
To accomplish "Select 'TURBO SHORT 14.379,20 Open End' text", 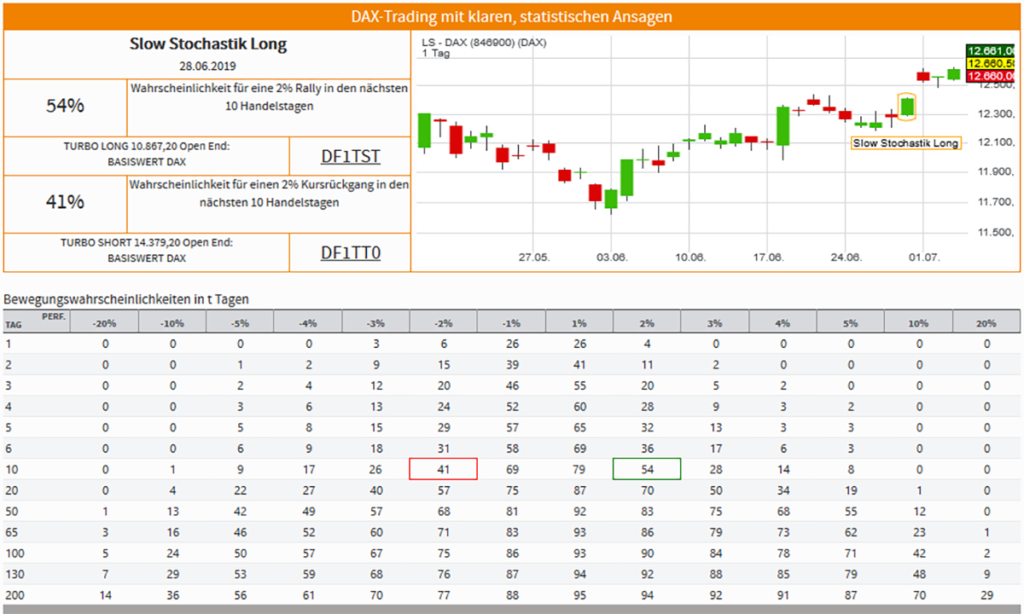I will coord(146,242).
